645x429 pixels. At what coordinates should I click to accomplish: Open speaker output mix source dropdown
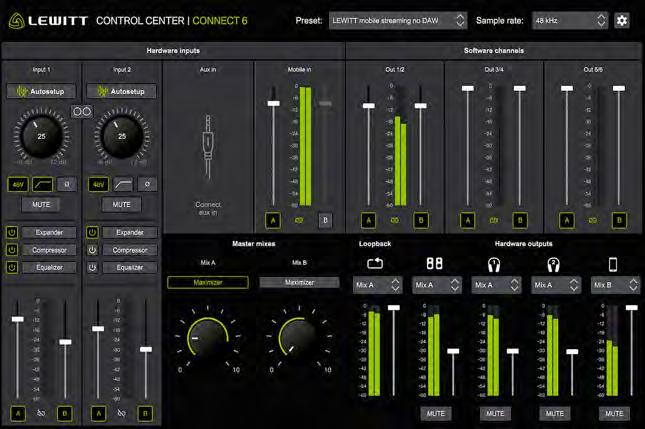coord(436,285)
